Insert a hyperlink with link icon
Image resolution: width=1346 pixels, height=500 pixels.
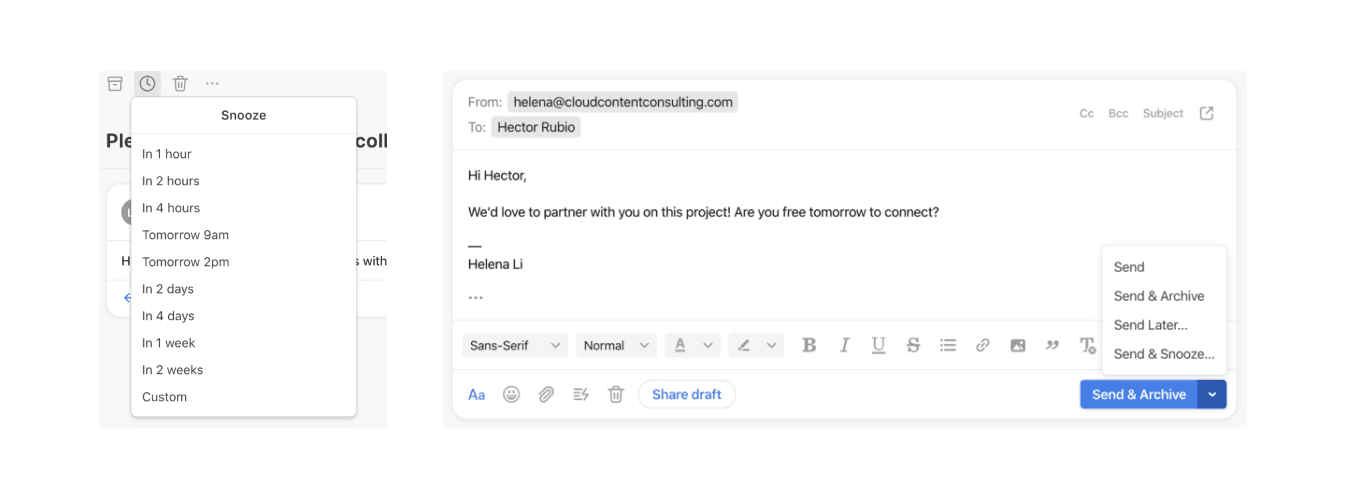(x=983, y=345)
